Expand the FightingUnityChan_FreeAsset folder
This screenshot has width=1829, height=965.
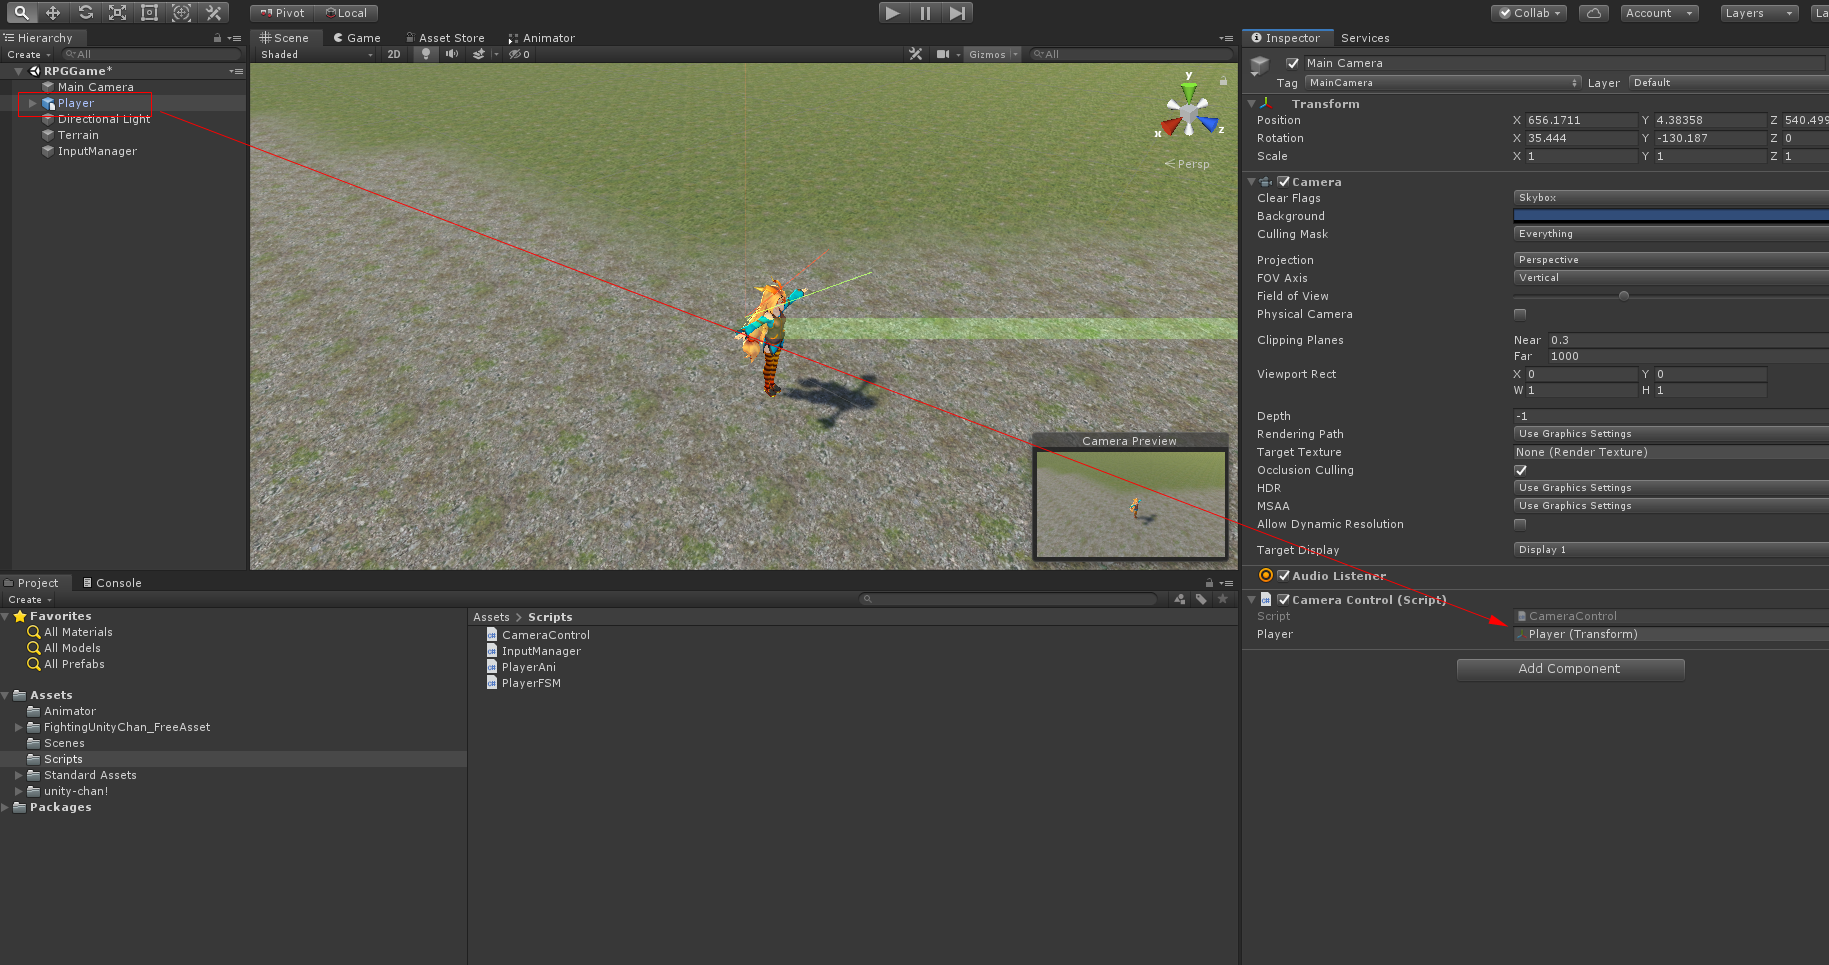[x=19, y=727]
